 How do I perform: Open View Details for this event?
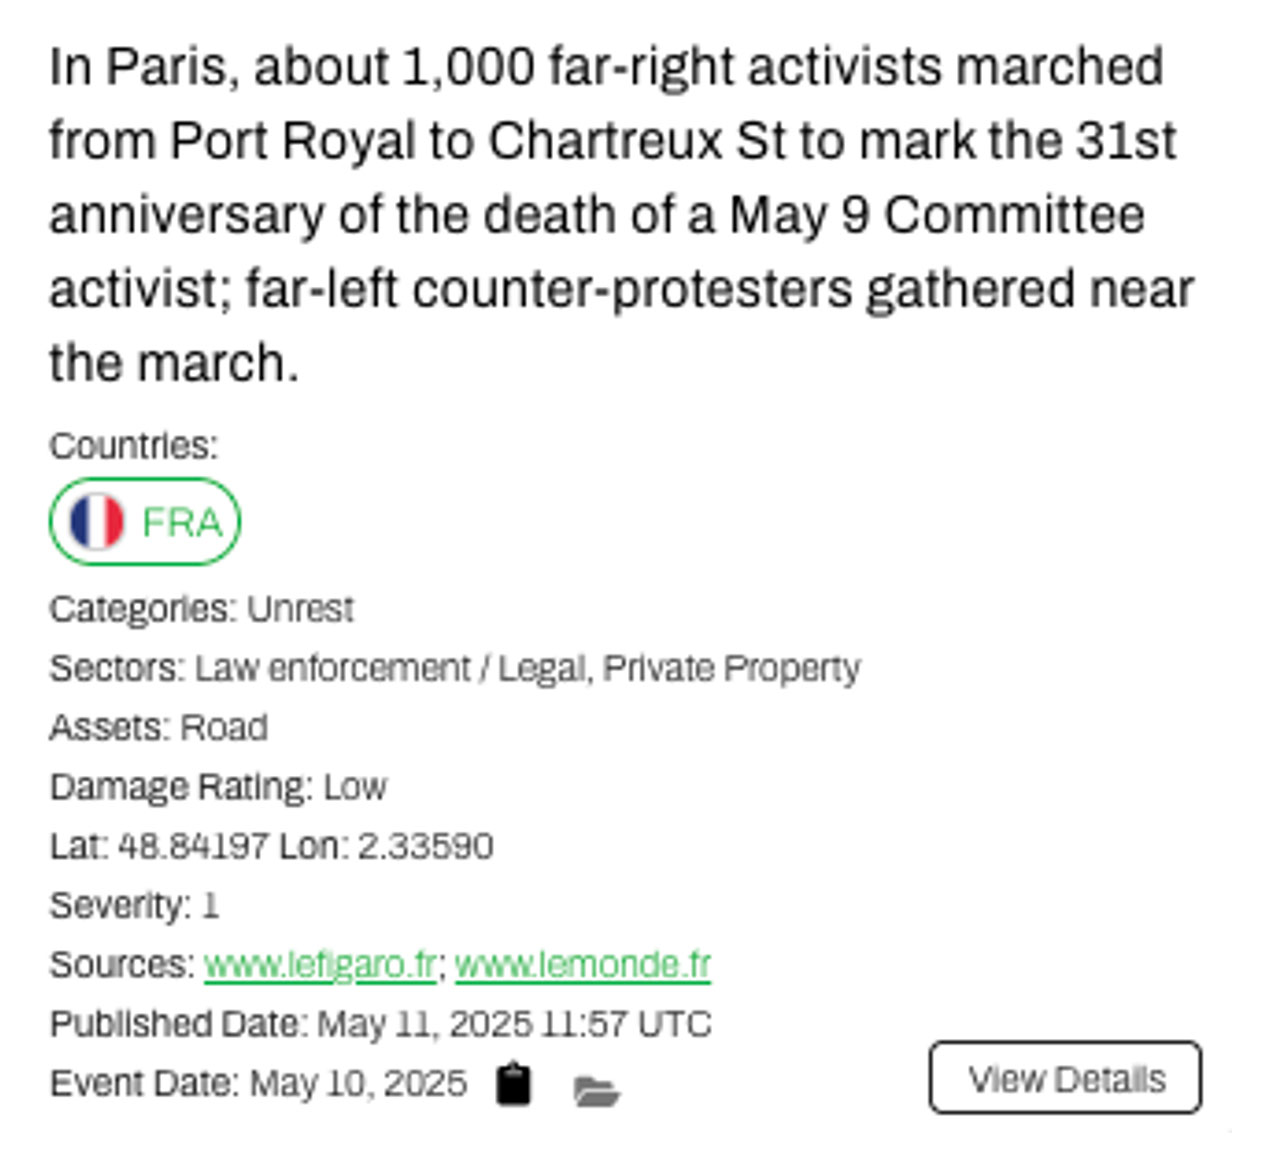coord(1065,1078)
